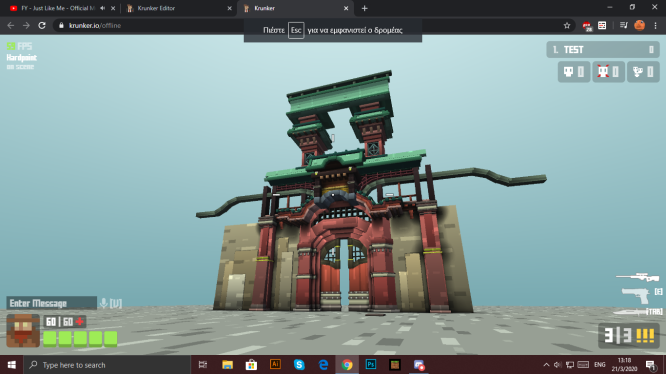Viewport: 666px width, 374px height.
Task: Open the Windows Start menu
Action: [x=11, y=365]
